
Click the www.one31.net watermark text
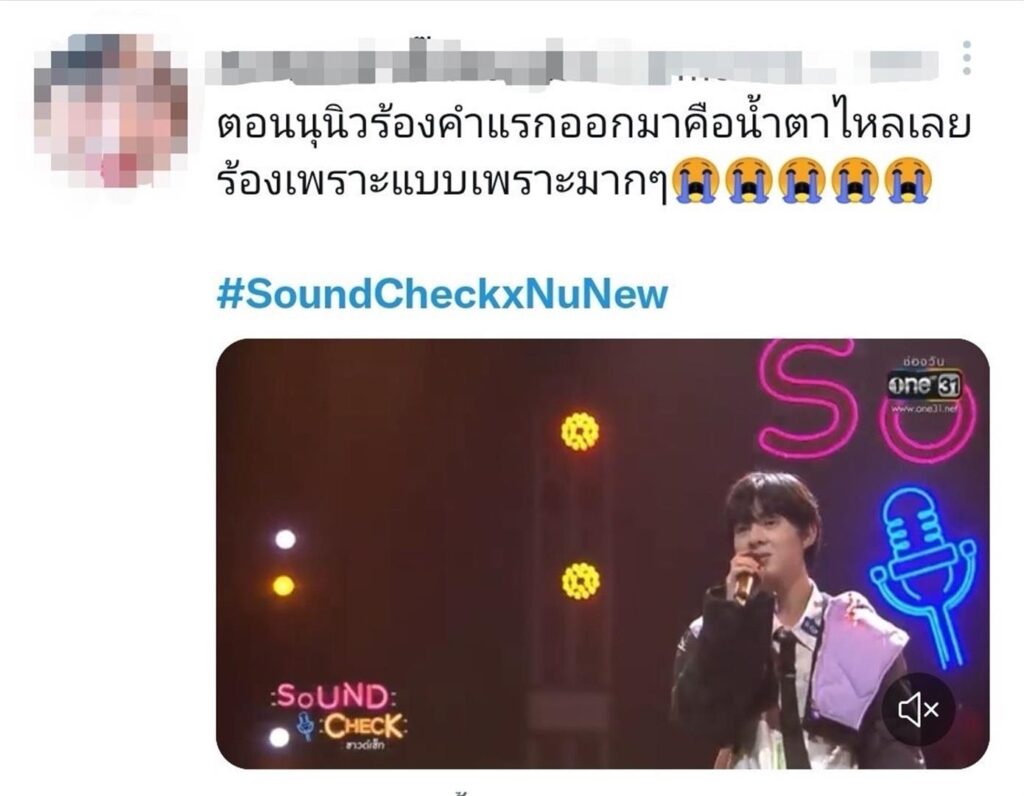pyautogui.click(x=925, y=408)
